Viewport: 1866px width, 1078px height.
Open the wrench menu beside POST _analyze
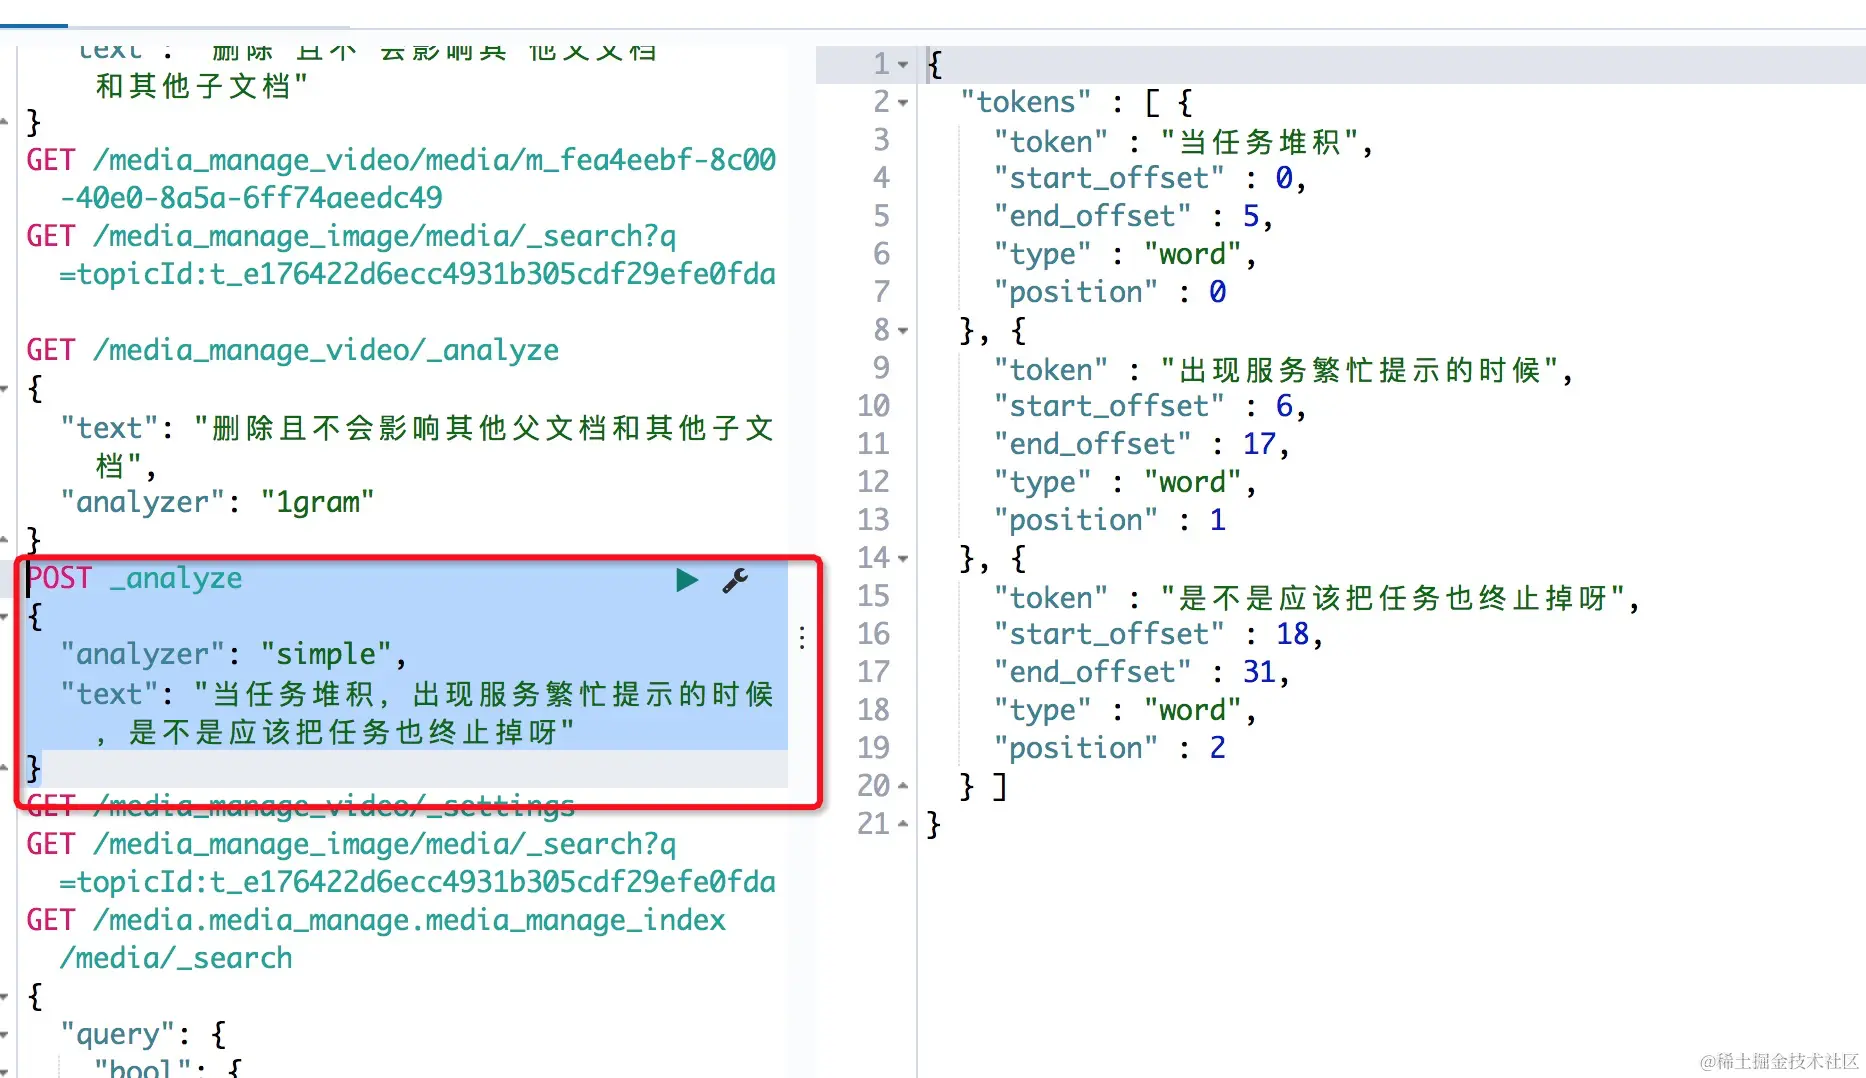coord(735,580)
